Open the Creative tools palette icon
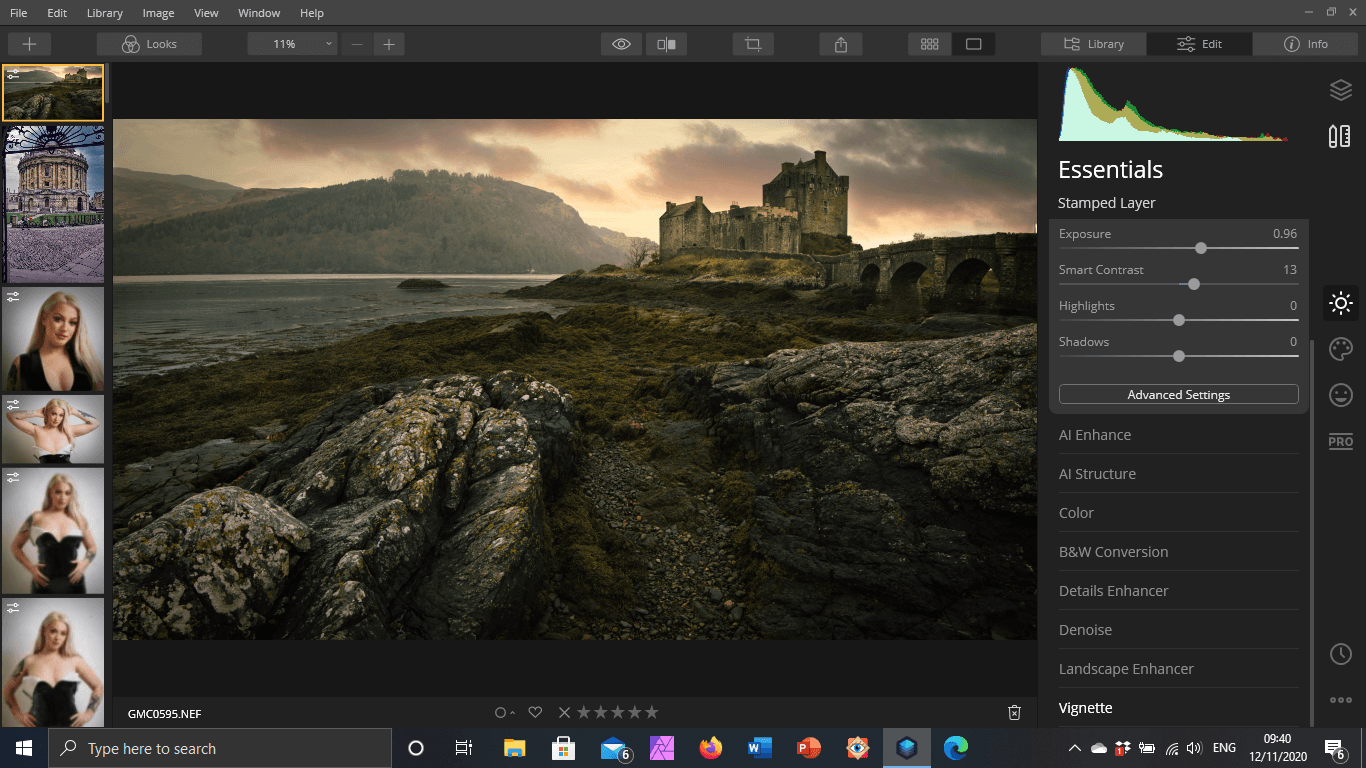 pos(1340,349)
